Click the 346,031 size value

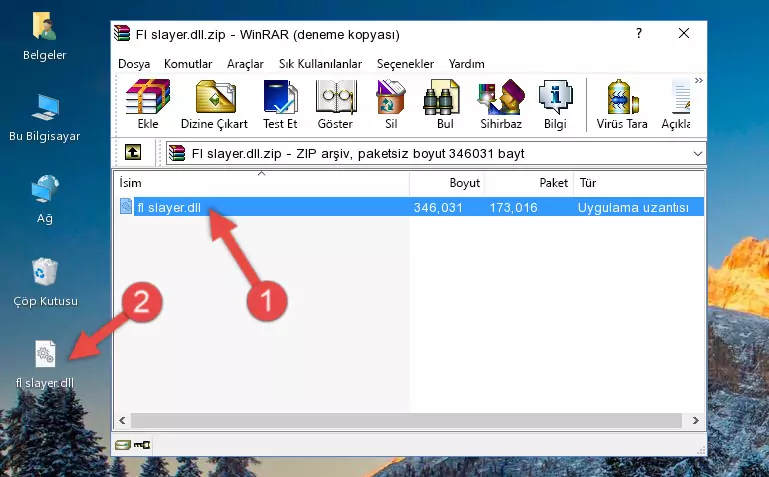[438, 207]
